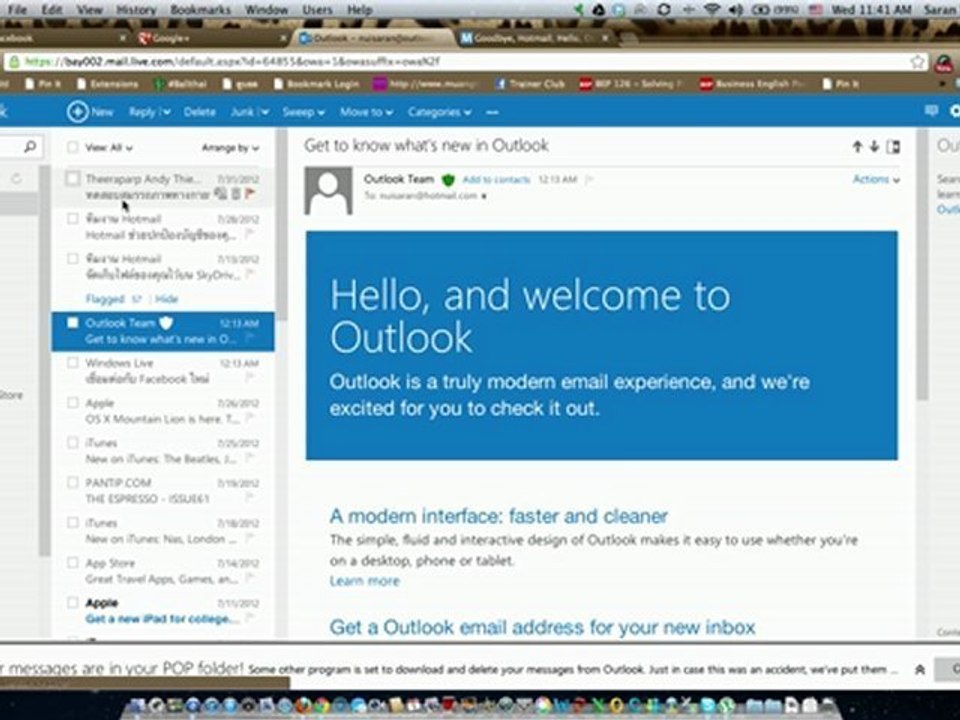Click the settings gear icon

[x=954, y=111]
